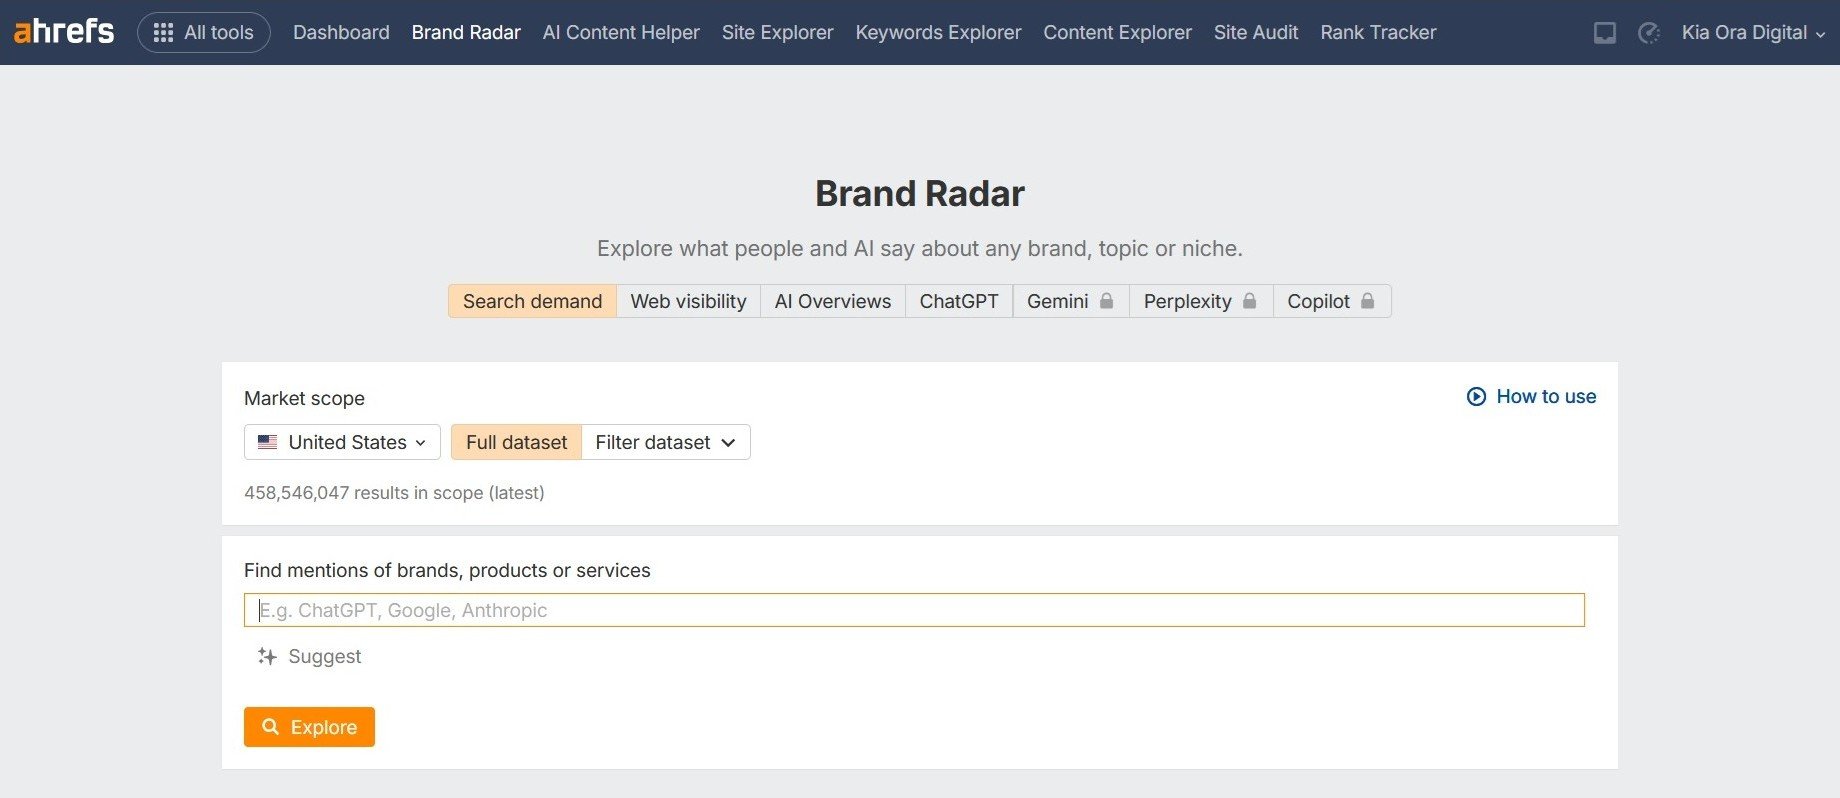Go to Dashboard
The width and height of the screenshot is (1840, 798).
click(x=341, y=32)
